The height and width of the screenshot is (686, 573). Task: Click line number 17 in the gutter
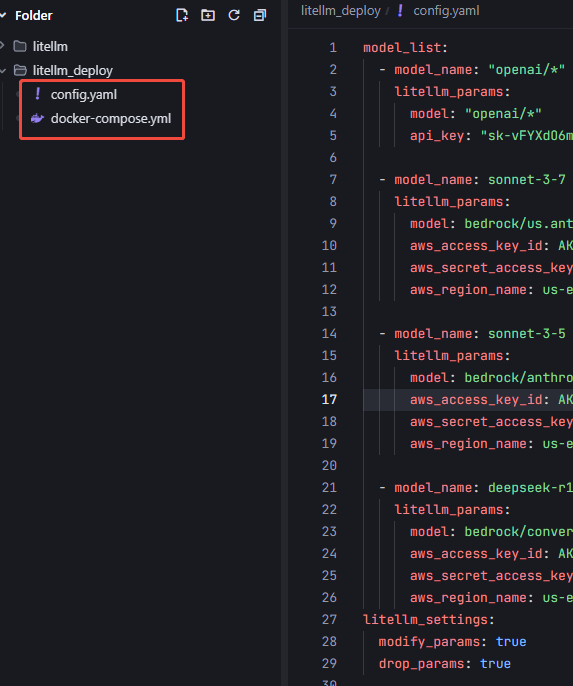point(329,399)
